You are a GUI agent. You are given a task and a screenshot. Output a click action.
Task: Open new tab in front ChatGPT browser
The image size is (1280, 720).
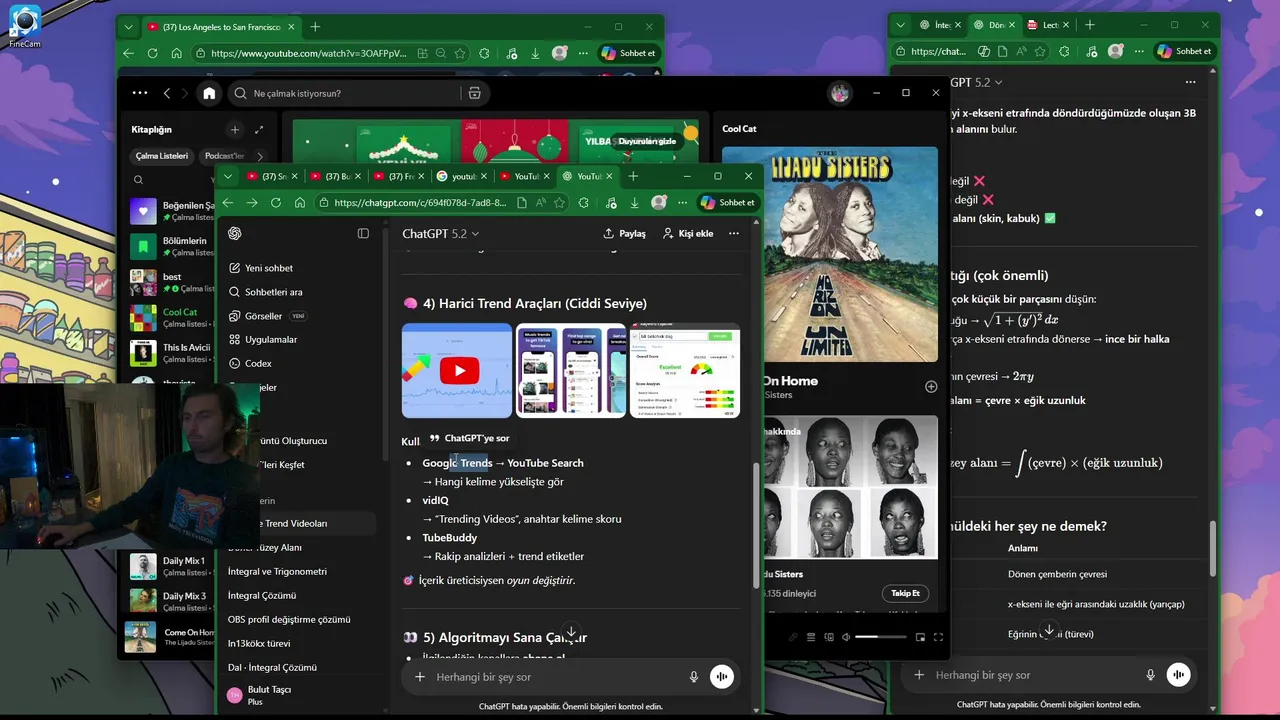(633, 176)
